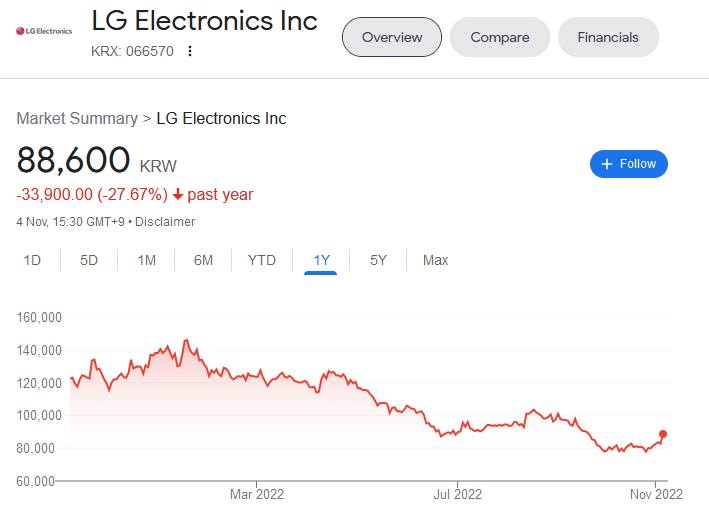Select the 1Y time range
The width and height of the screenshot is (709, 522).
[x=321, y=260]
